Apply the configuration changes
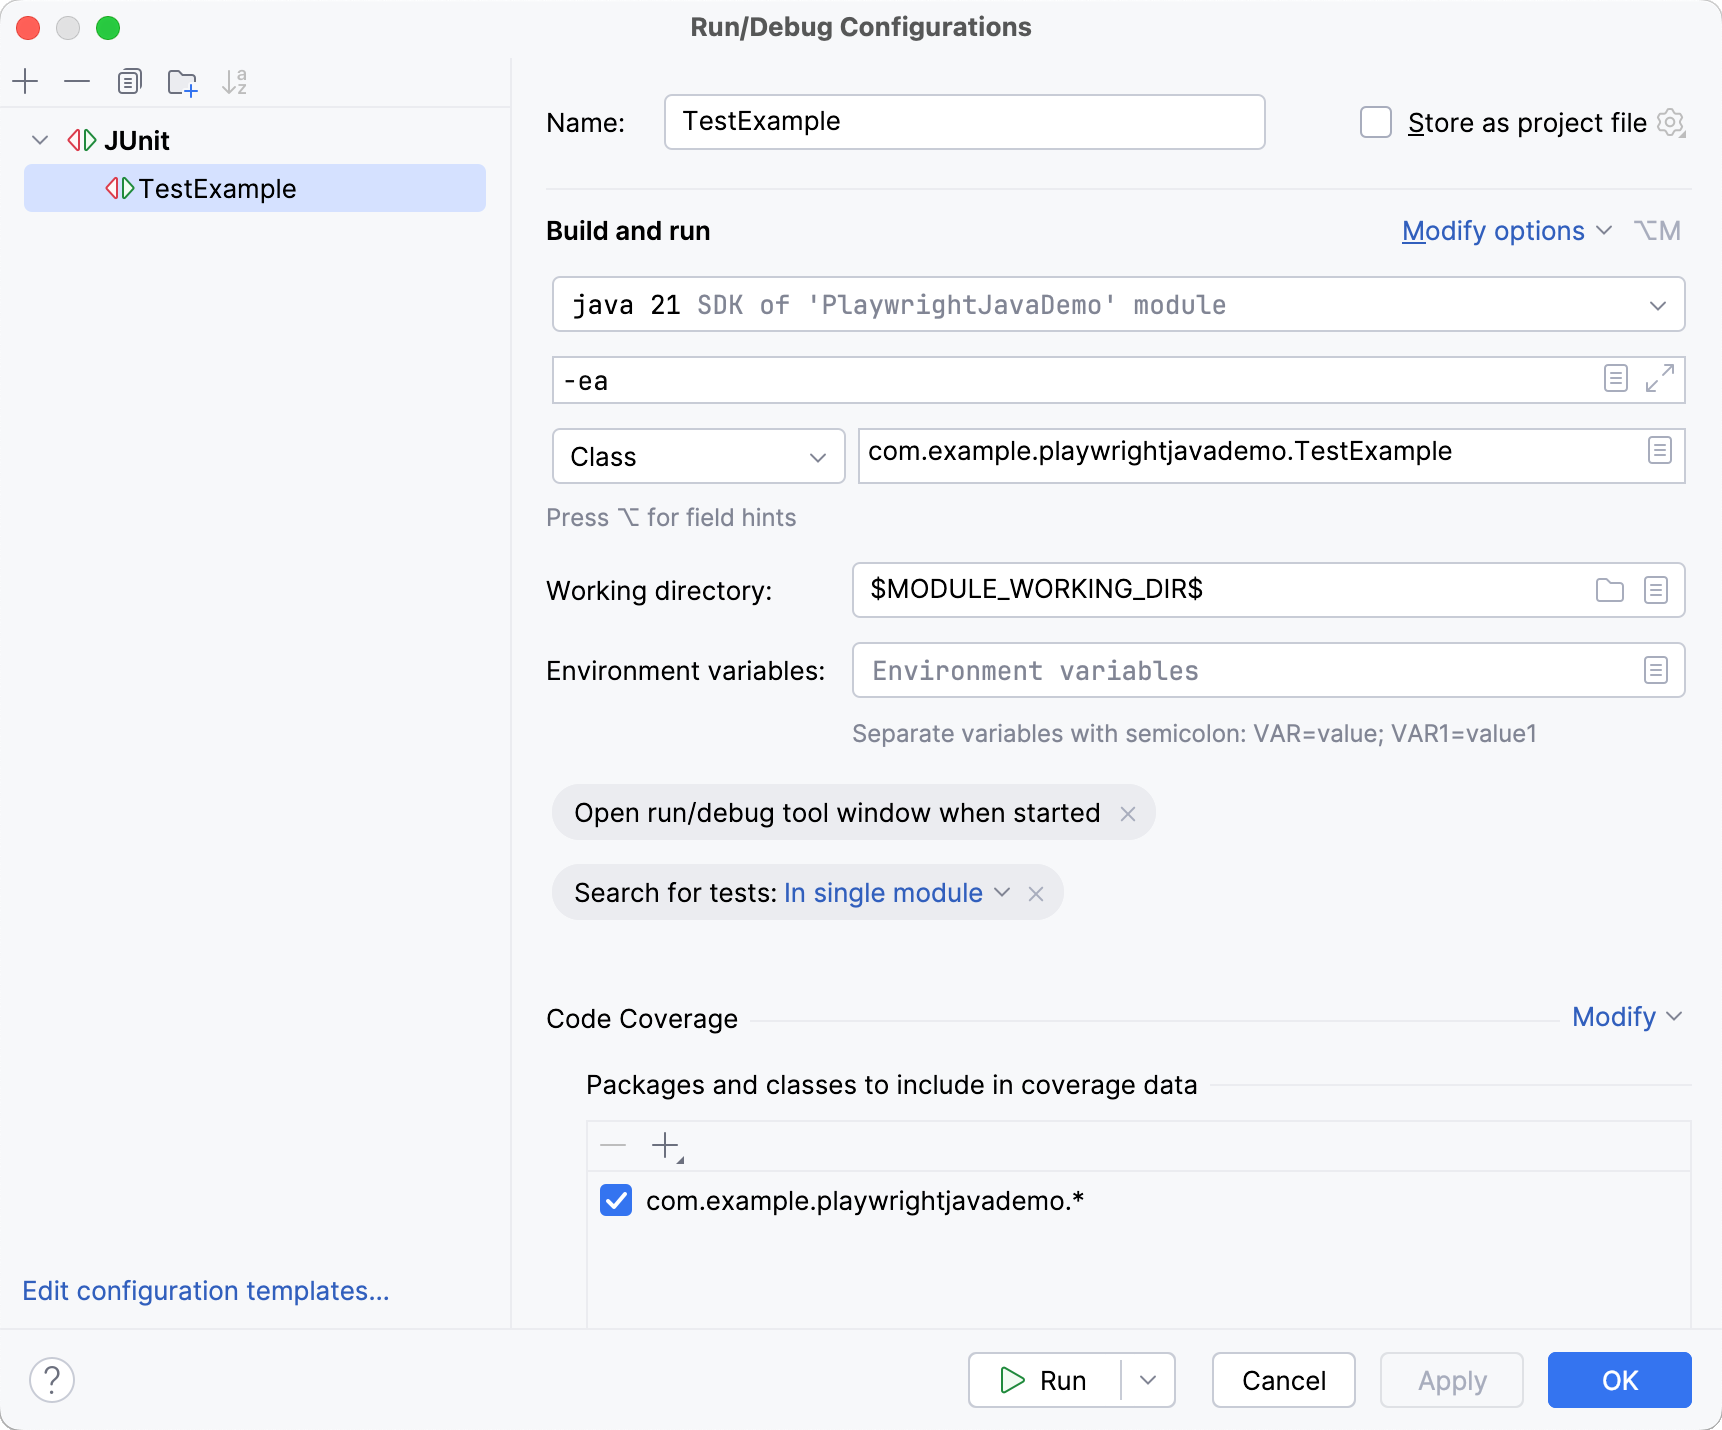The image size is (1722, 1430). [x=1451, y=1380]
